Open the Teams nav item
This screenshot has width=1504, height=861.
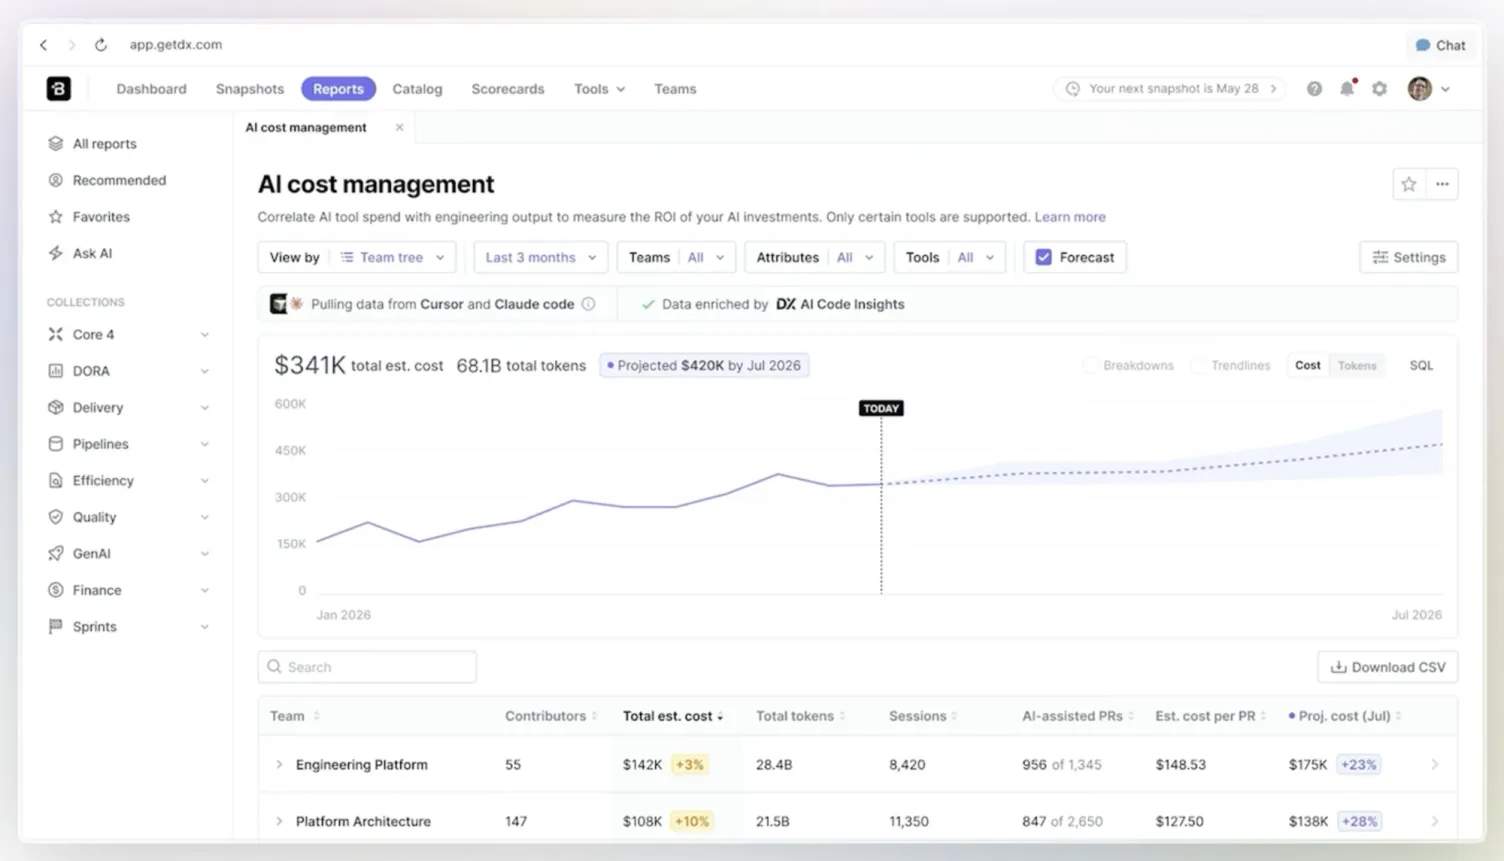click(x=675, y=89)
